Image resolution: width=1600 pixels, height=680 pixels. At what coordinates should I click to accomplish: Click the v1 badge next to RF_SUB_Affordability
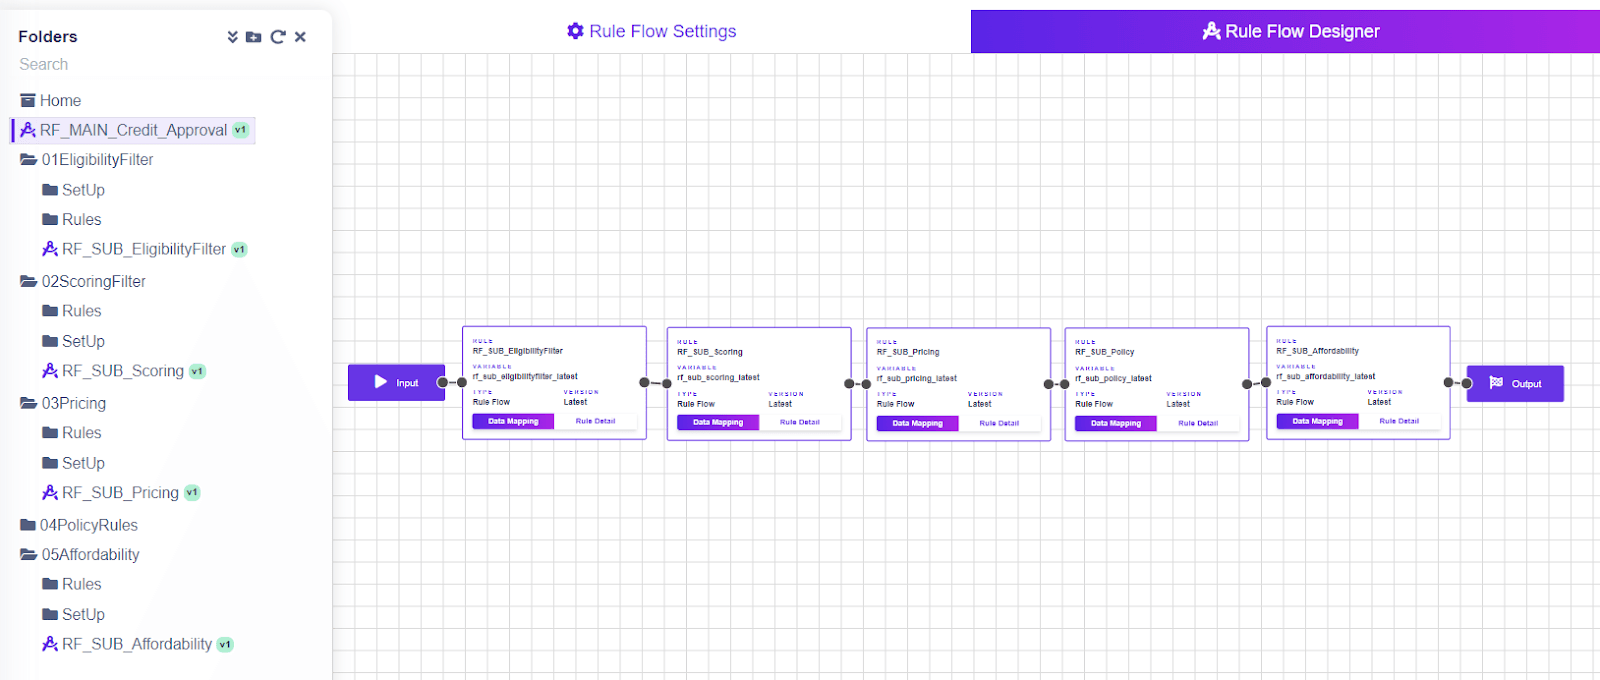(225, 645)
